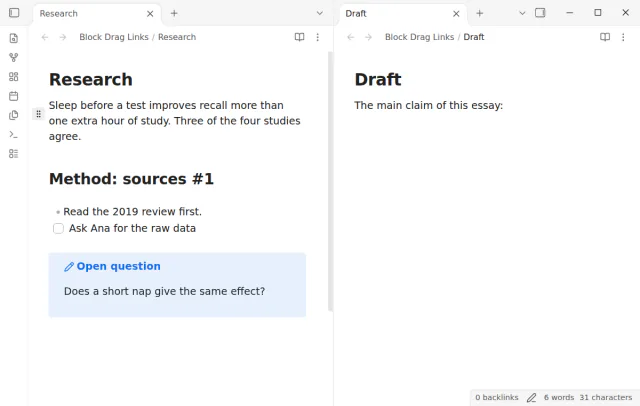
Task: Click the 0 backlinks status item
Action: (x=496, y=397)
